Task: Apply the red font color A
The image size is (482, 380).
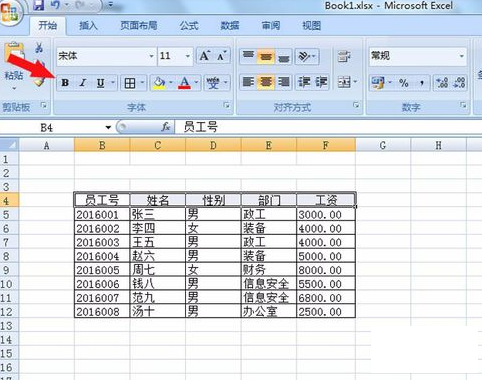Action: pyautogui.click(x=185, y=83)
